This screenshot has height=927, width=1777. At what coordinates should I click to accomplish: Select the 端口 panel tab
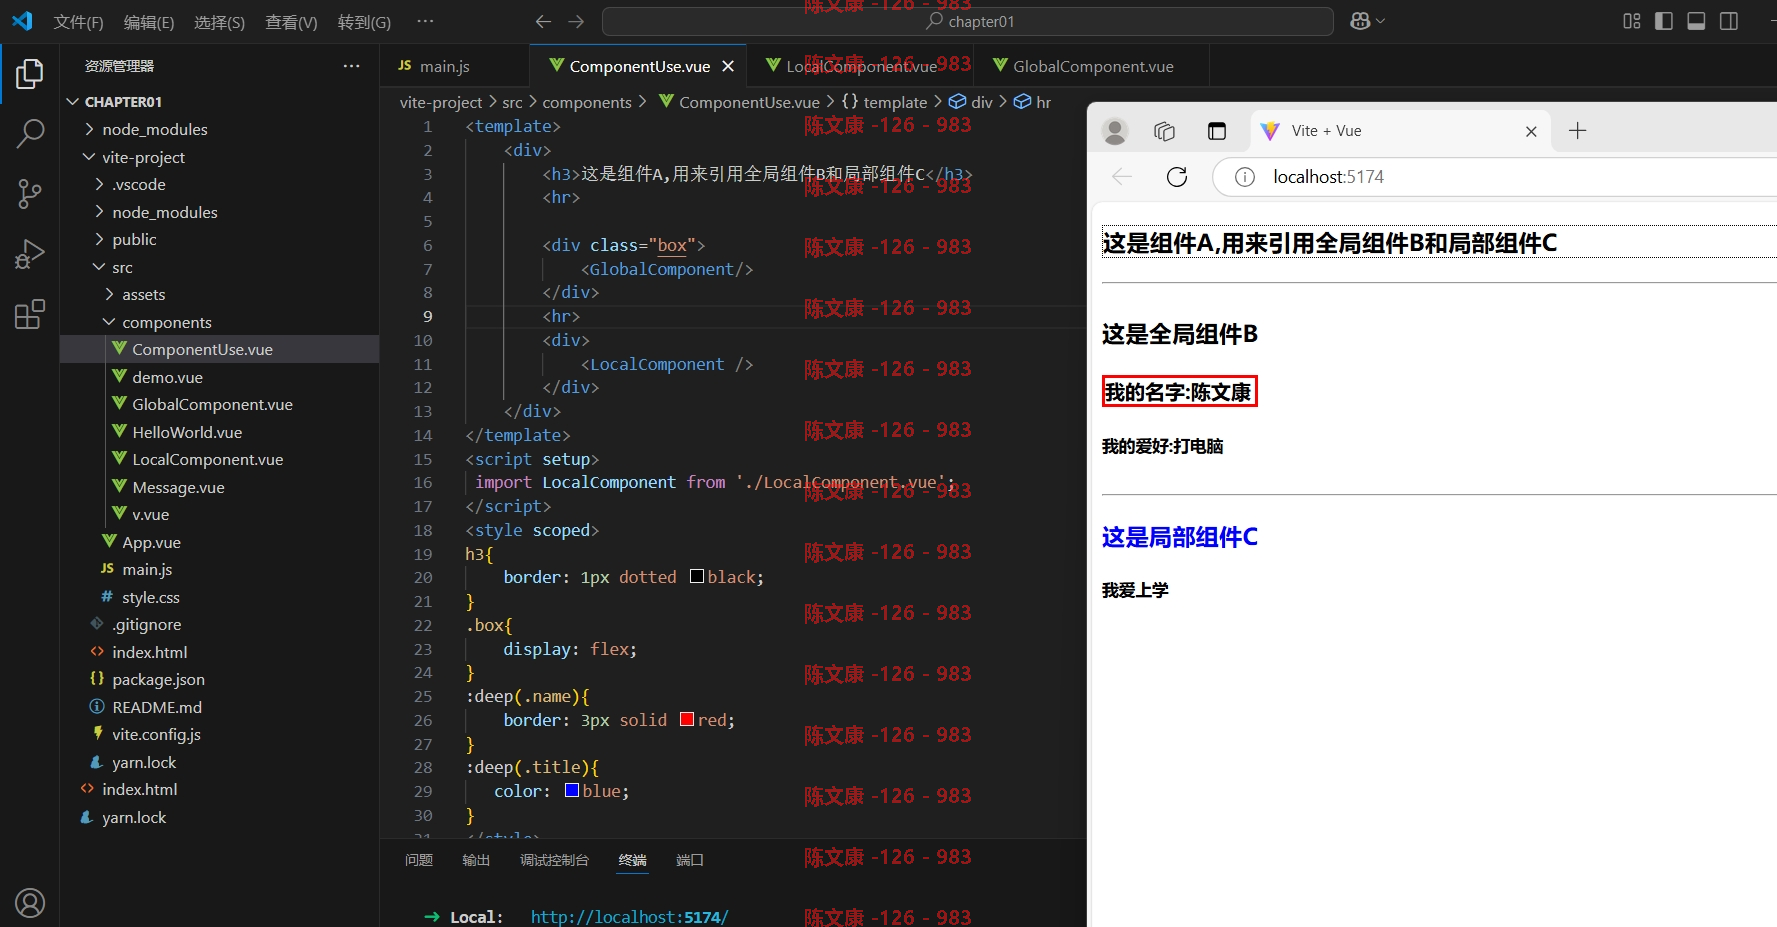(x=690, y=860)
